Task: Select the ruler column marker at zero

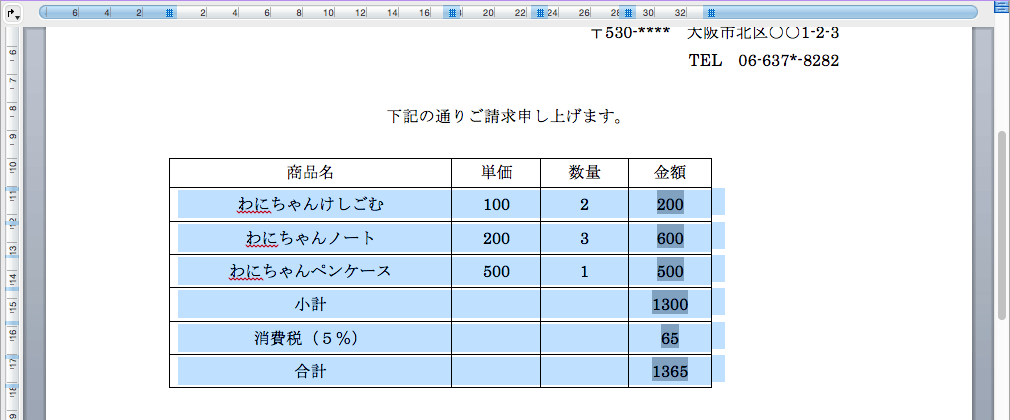Action: pyautogui.click(x=169, y=12)
